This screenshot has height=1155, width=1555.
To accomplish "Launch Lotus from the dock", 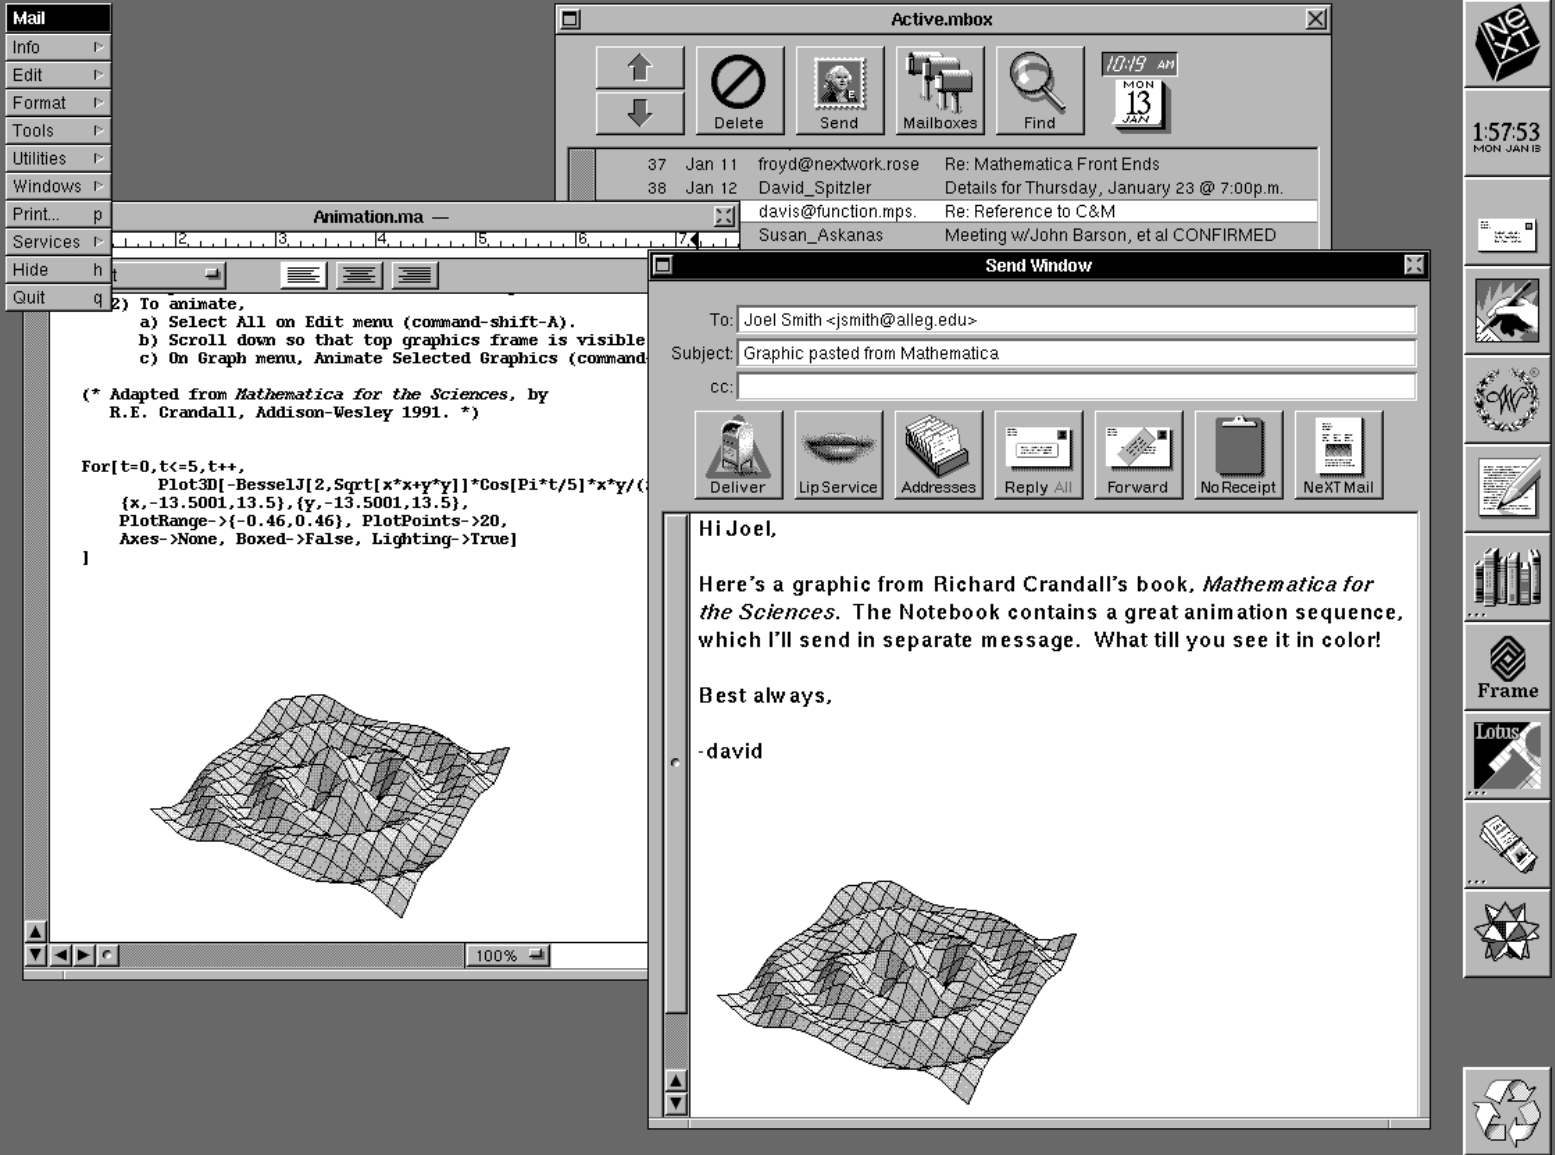I will (1507, 755).
